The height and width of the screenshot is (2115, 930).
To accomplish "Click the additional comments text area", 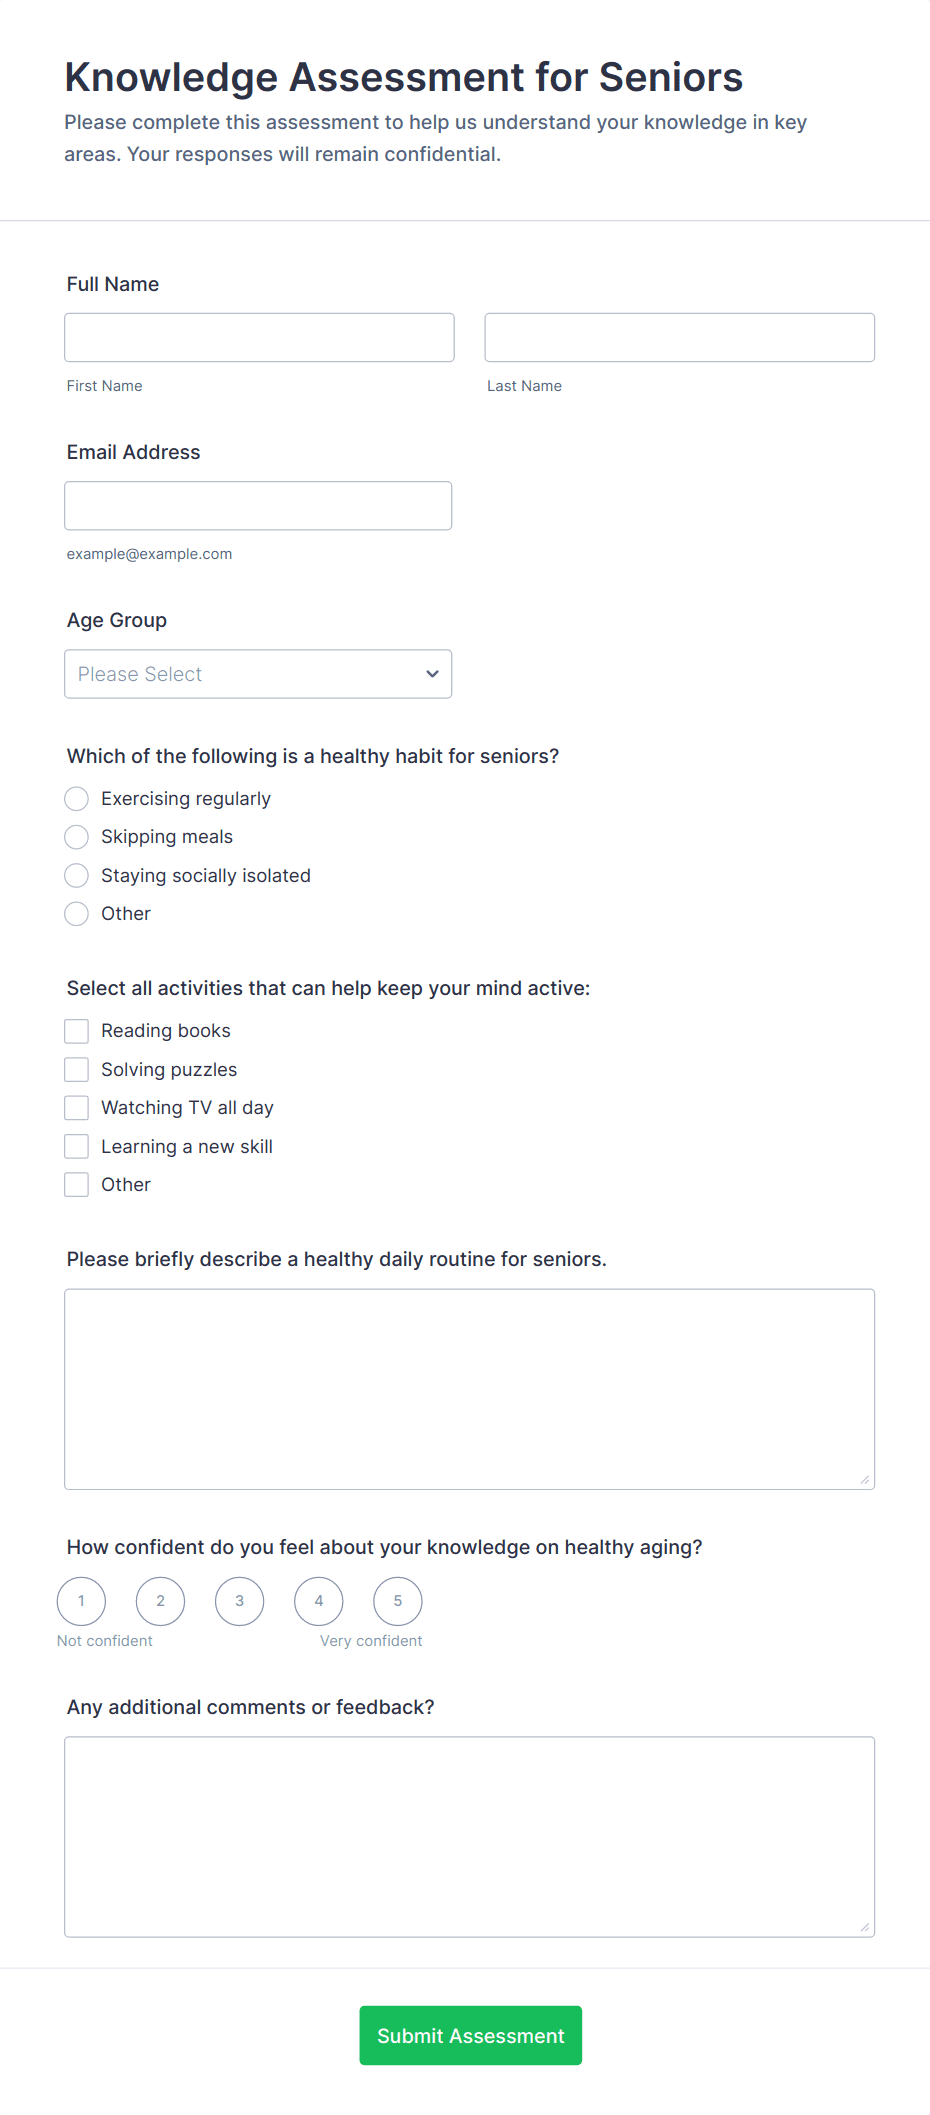I will pyautogui.click(x=469, y=1836).
